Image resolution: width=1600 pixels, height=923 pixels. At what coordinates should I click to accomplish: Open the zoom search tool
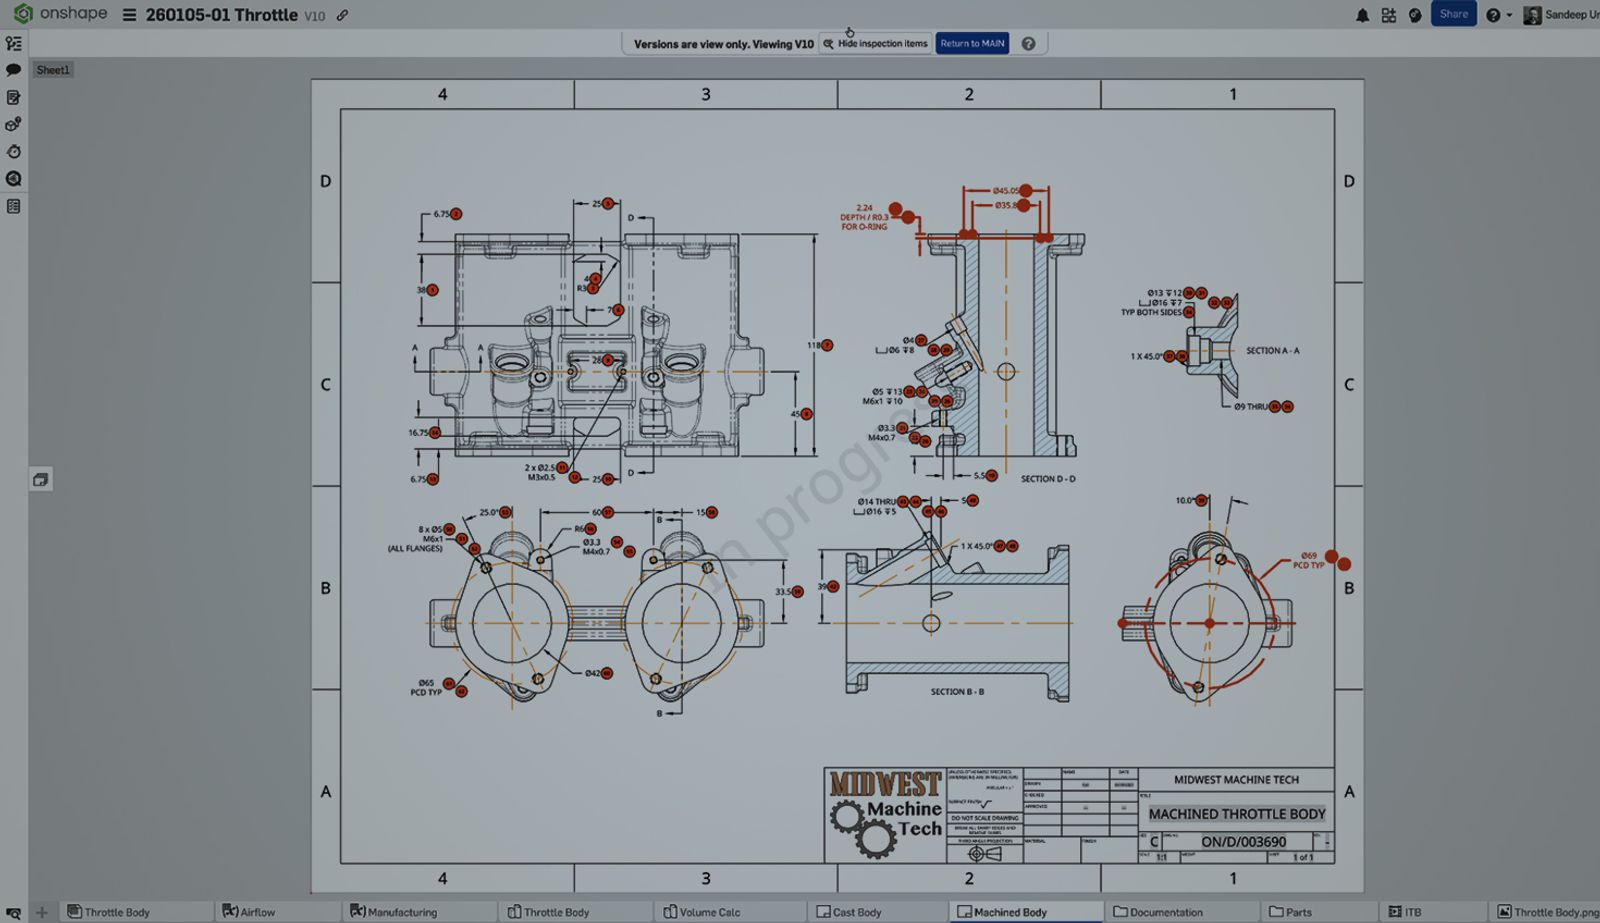(14, 178)
